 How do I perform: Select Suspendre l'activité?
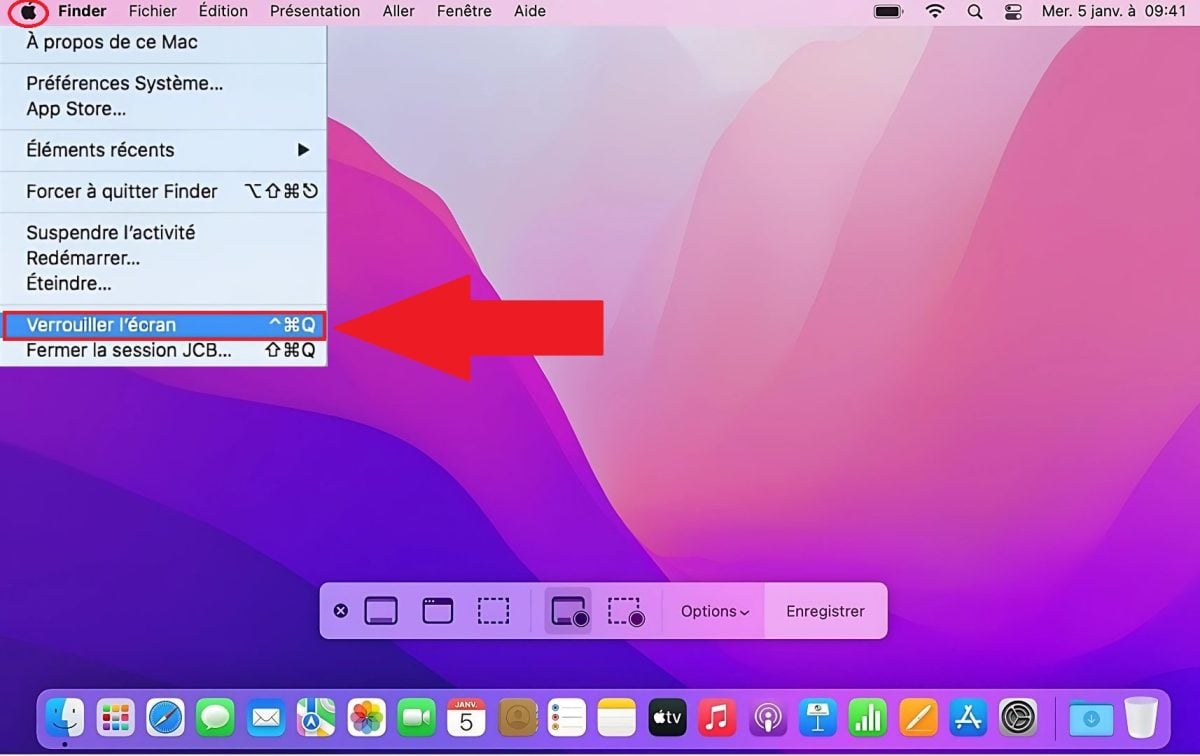(x=164, y=232)
